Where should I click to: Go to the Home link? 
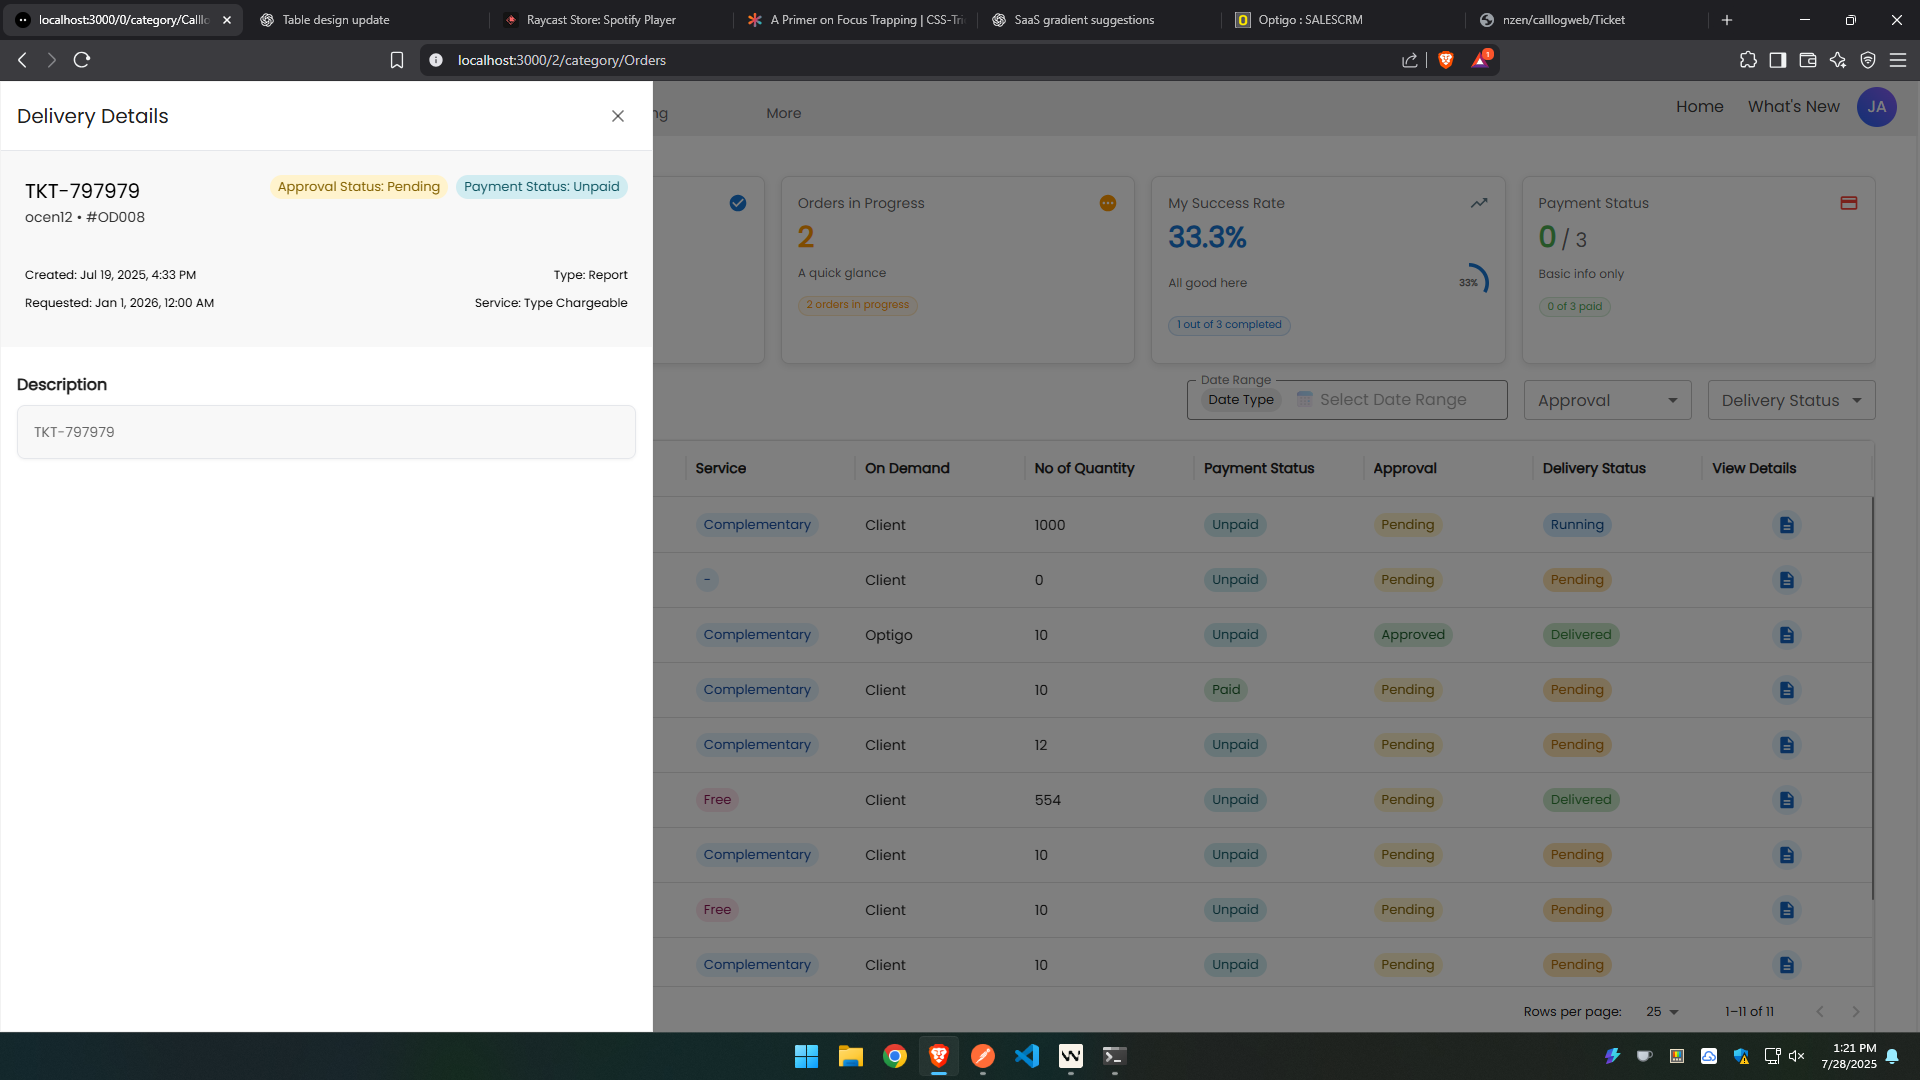[x=1699, y=107]
